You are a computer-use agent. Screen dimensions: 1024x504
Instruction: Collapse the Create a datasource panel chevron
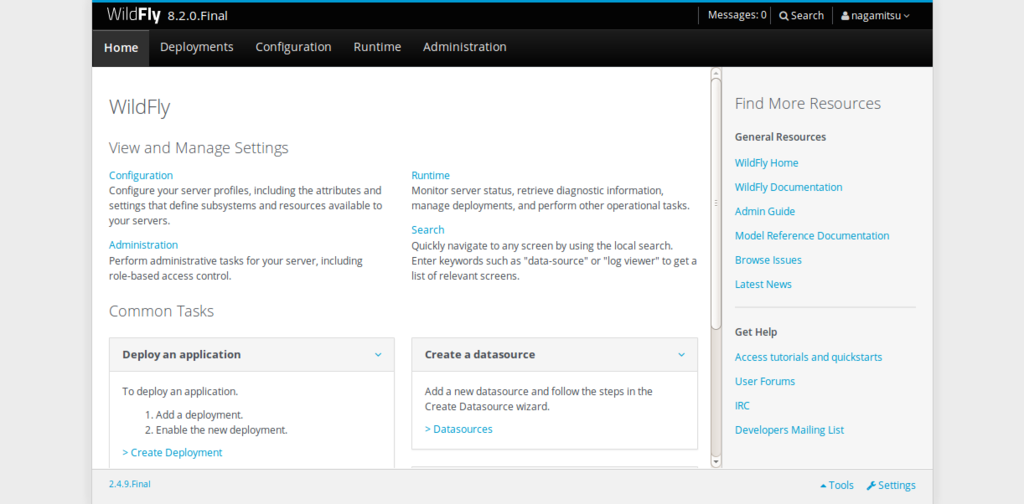click(x=681, y=354)
